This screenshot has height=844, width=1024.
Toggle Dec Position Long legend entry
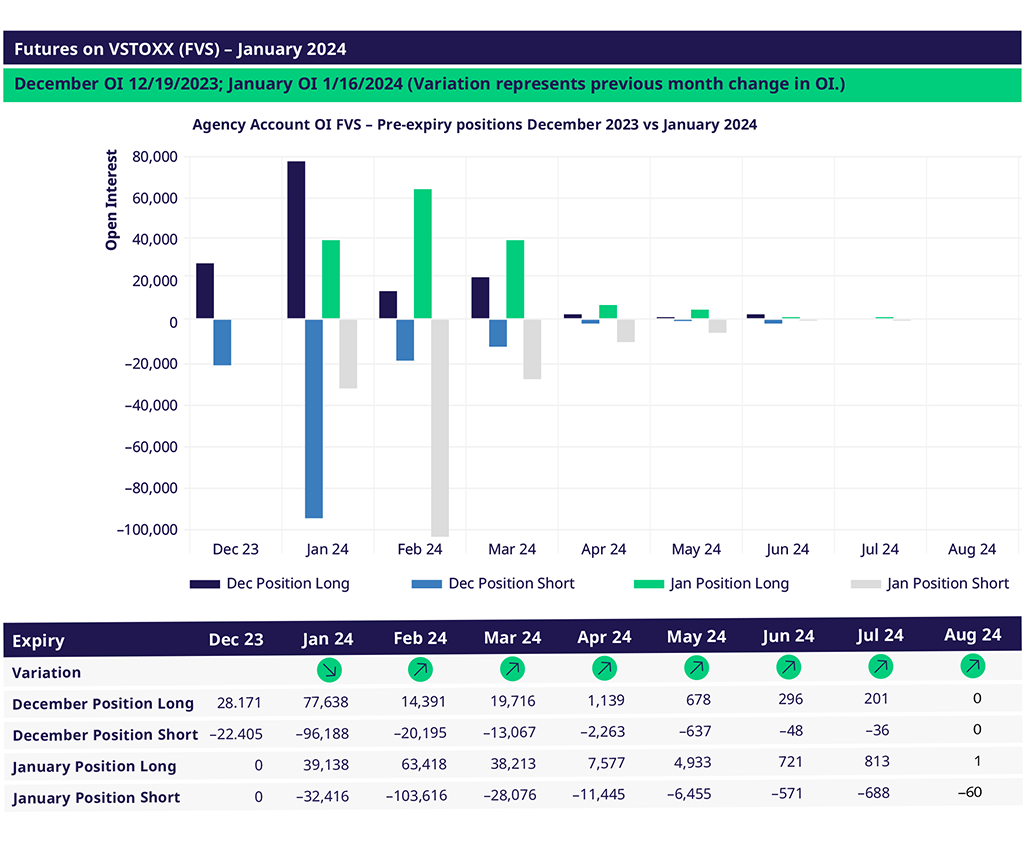tap(270, 583)
